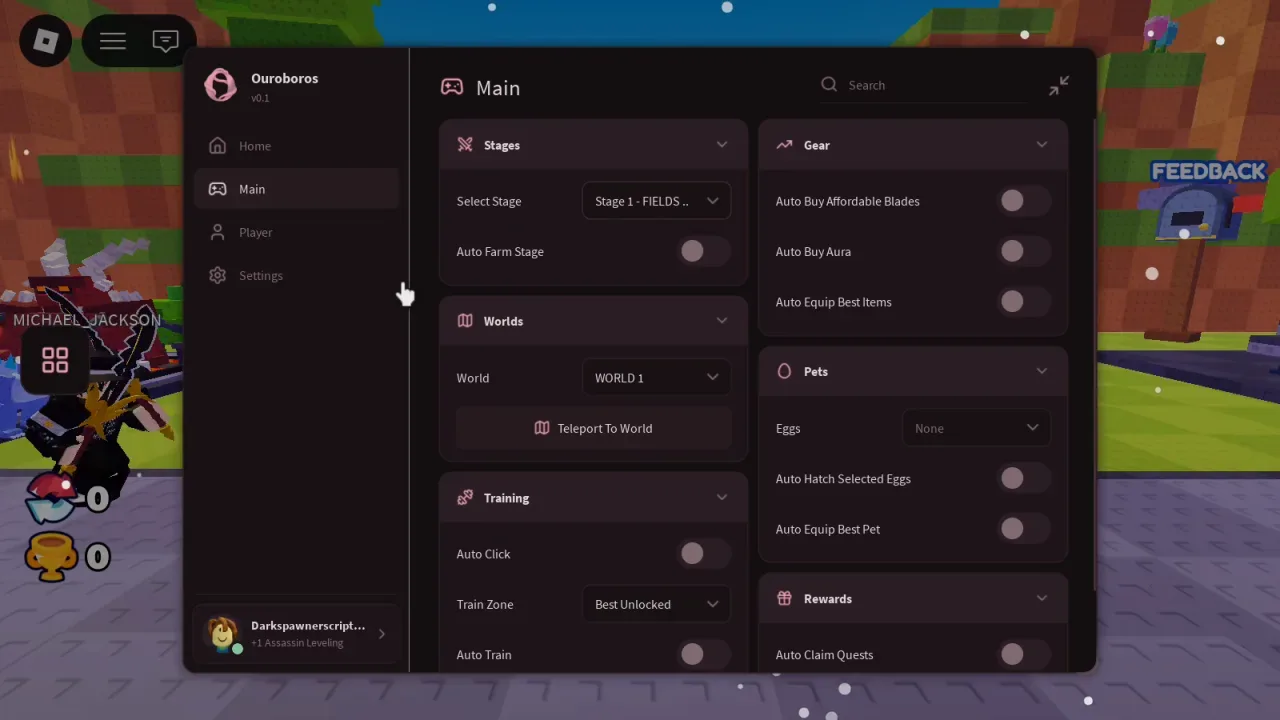Click the Training section icon

tap(465, 498)
